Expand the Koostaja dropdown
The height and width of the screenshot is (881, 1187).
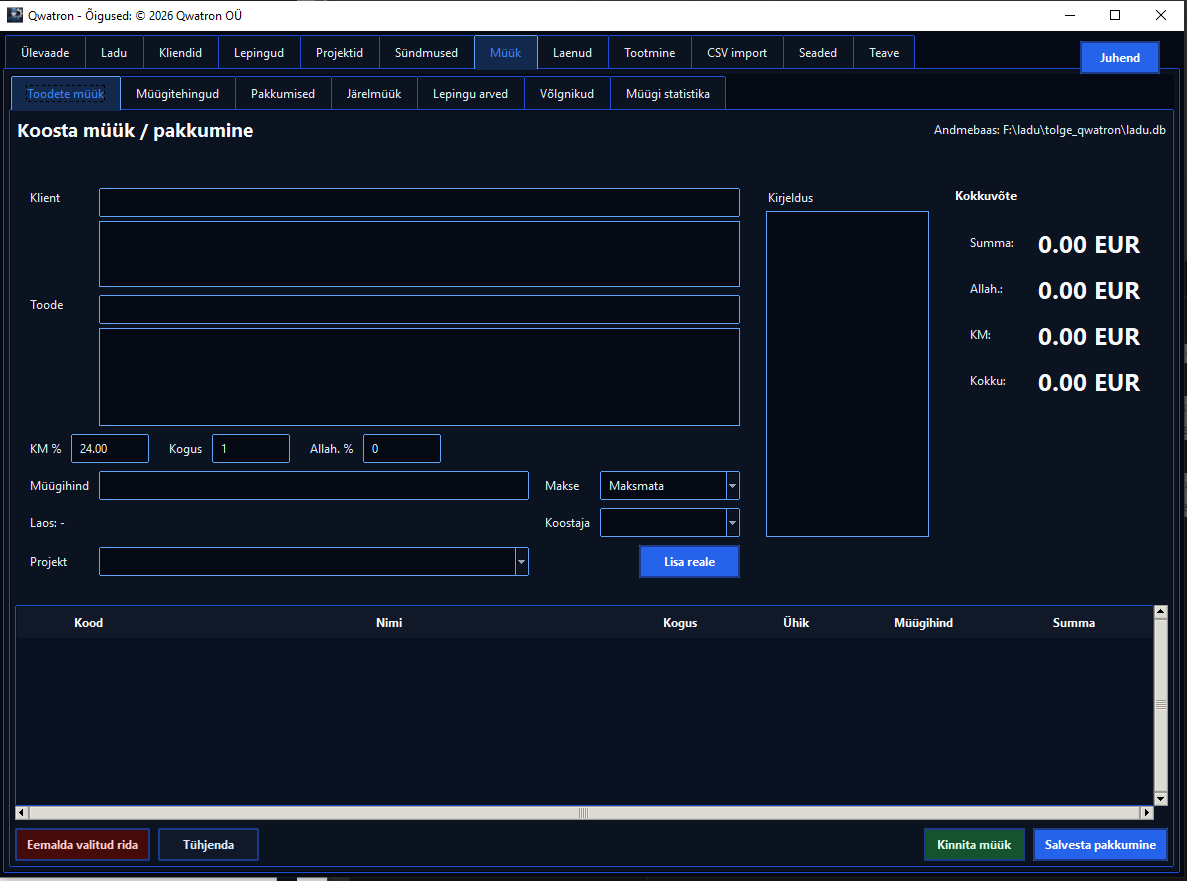[x=732, y=523]
